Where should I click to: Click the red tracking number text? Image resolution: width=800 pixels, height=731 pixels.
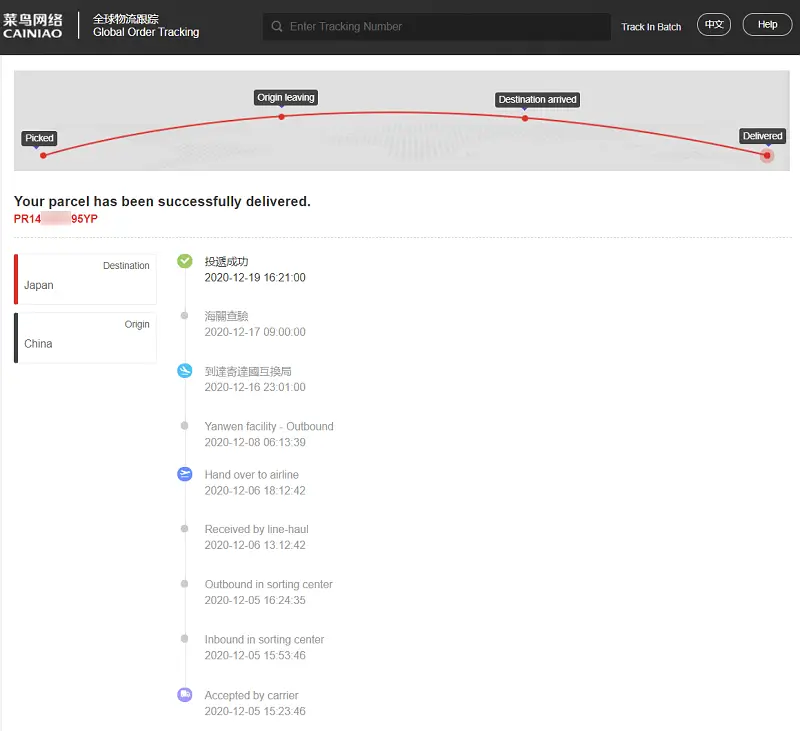56,219
